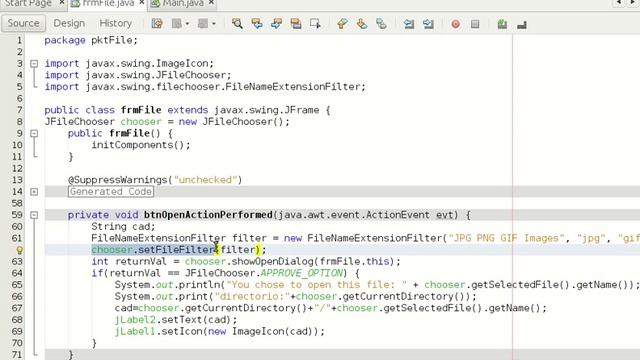Image resolution: width=640 pixels, height=360 pixels.
Task: Click the navigate Back toolbar icon
Action: tap(176, 24)
